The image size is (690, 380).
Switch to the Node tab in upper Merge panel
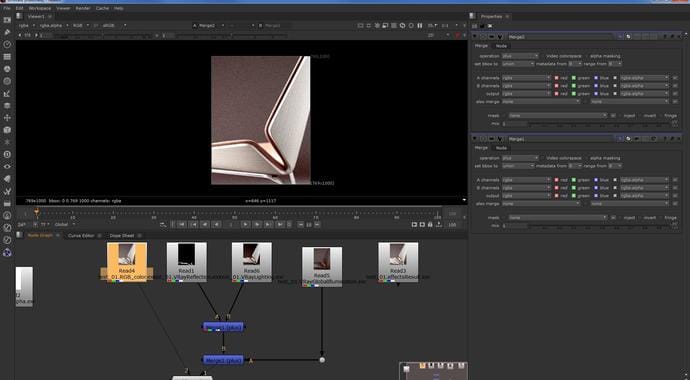point(501,46)
